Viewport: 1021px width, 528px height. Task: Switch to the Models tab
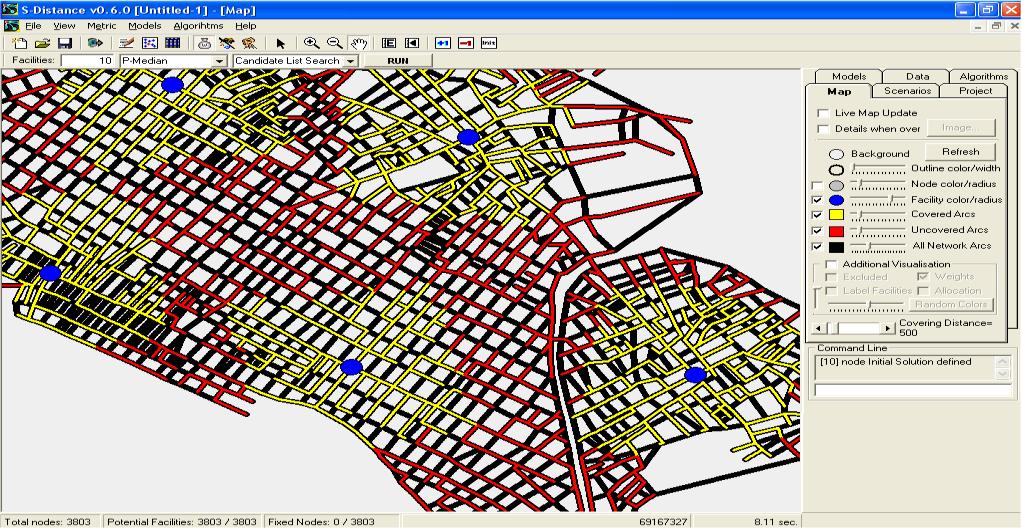pos(849,76)
